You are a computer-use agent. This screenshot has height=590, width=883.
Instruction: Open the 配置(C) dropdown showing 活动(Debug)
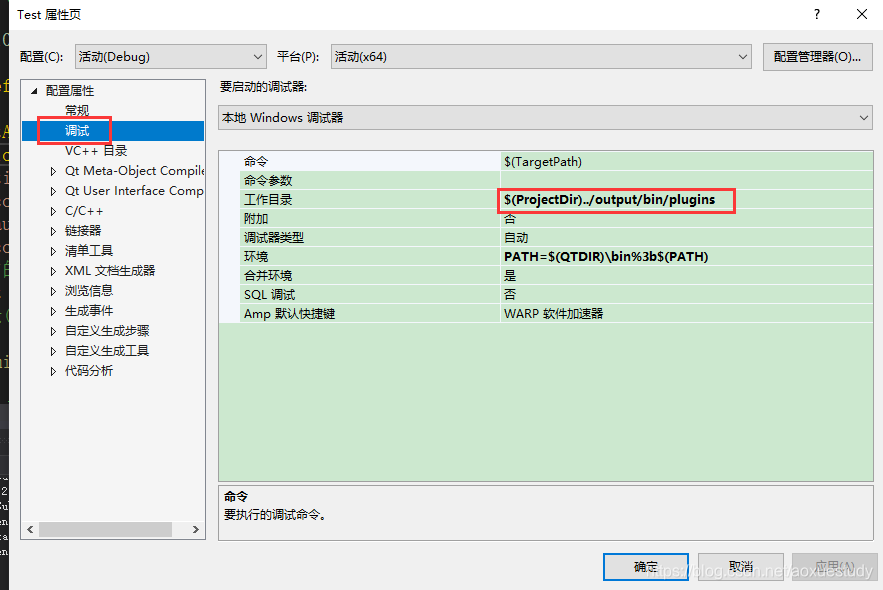click(x=256, y=56)
